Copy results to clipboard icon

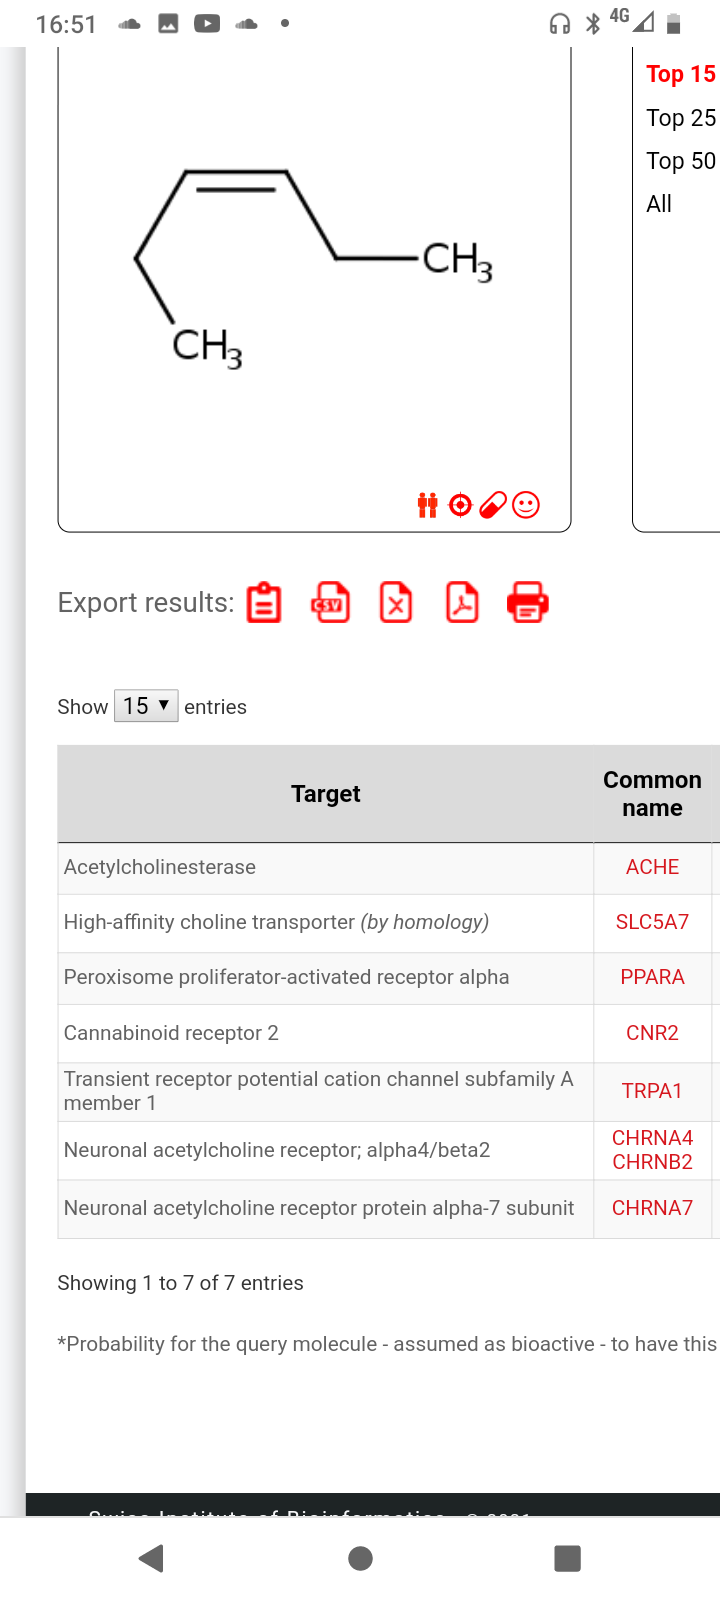(264, 603)
